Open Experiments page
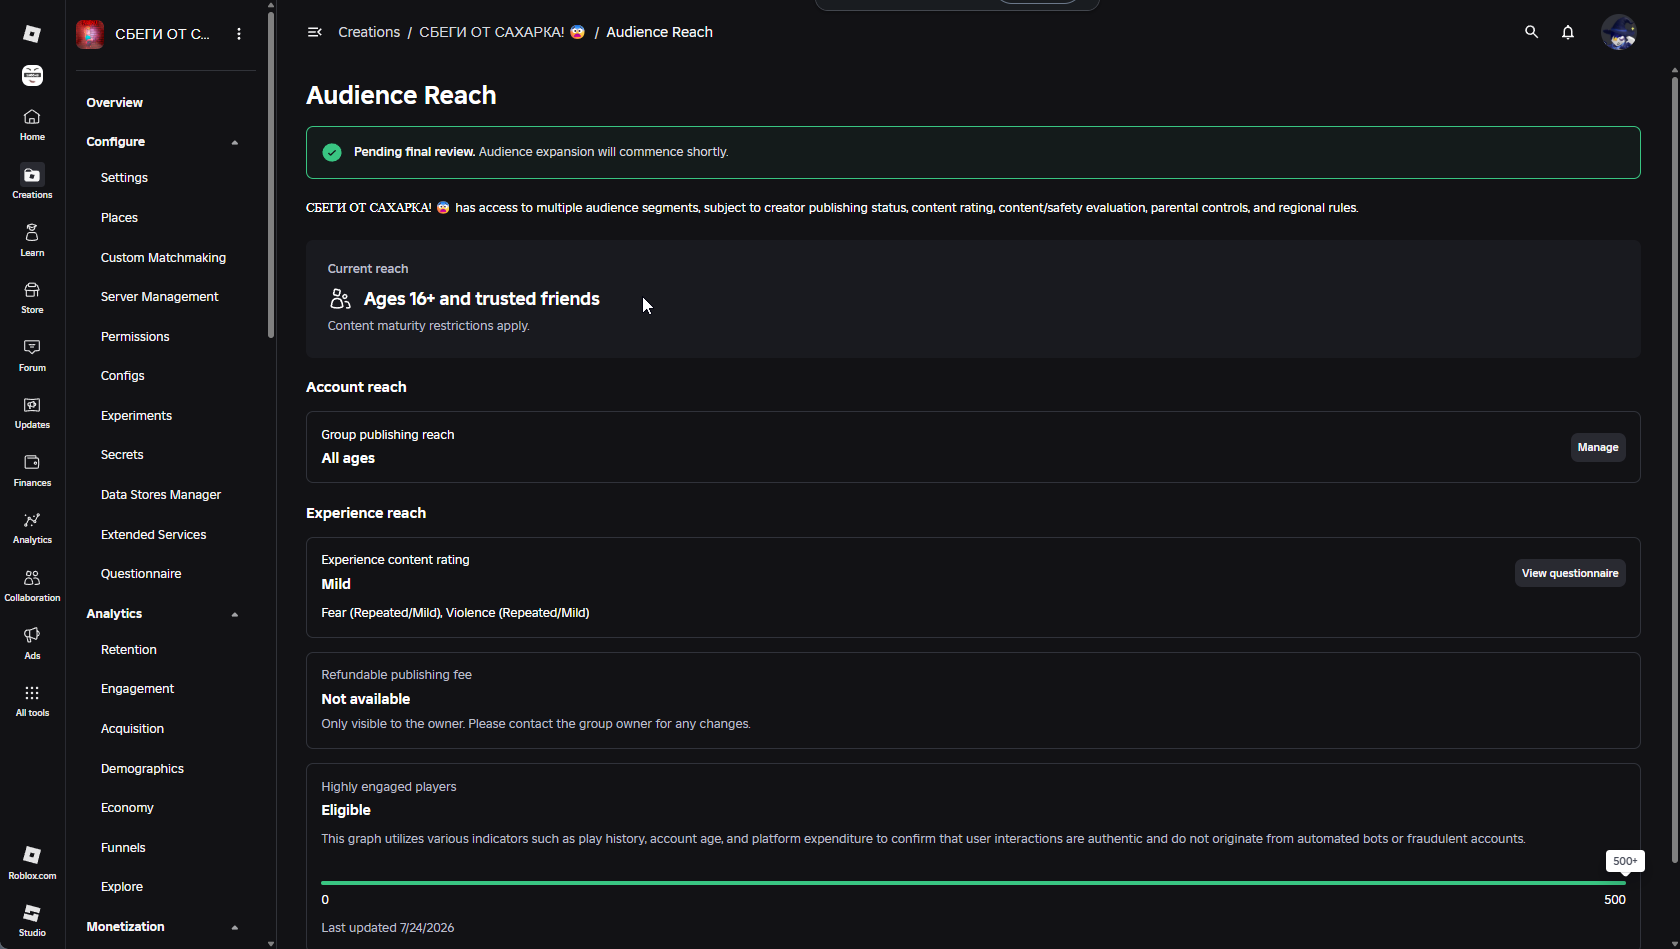1680x949 pixels. pyautogui.click(x=136, y=416)
